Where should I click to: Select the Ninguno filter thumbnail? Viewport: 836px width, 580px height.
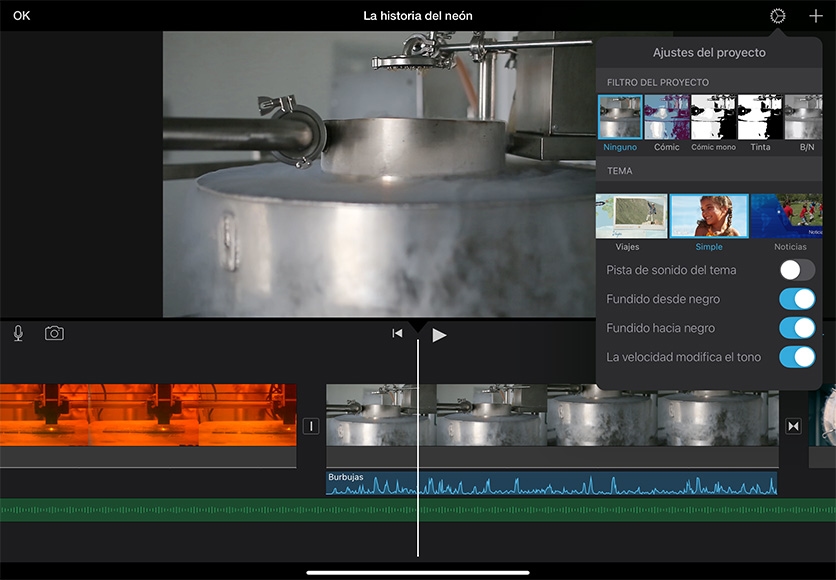click(x=620, y=117)
